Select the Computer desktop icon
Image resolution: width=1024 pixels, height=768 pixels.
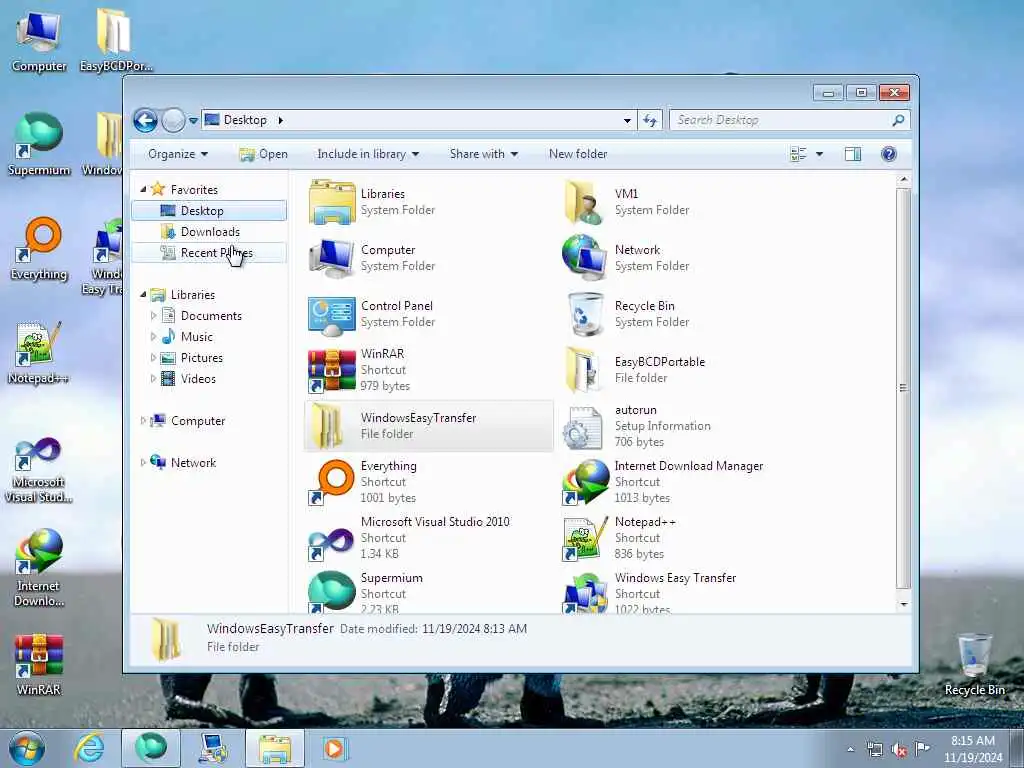click(39, 40)
